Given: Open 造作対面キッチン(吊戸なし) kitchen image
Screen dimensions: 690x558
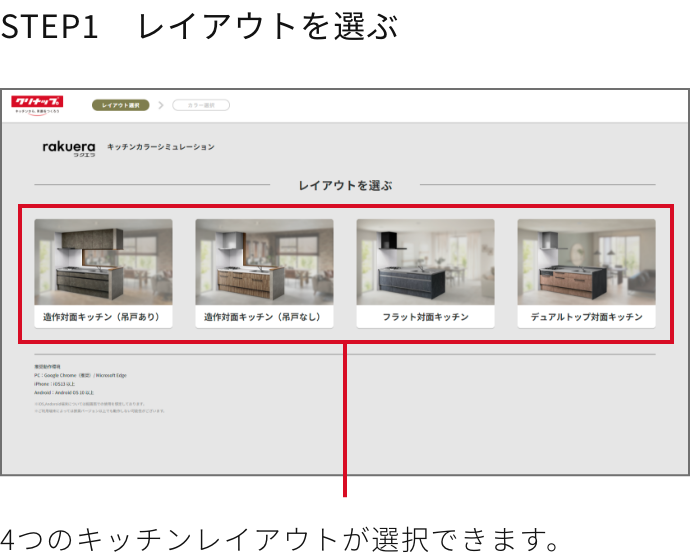Looking at the screenshot, I should tap(264, 262).
